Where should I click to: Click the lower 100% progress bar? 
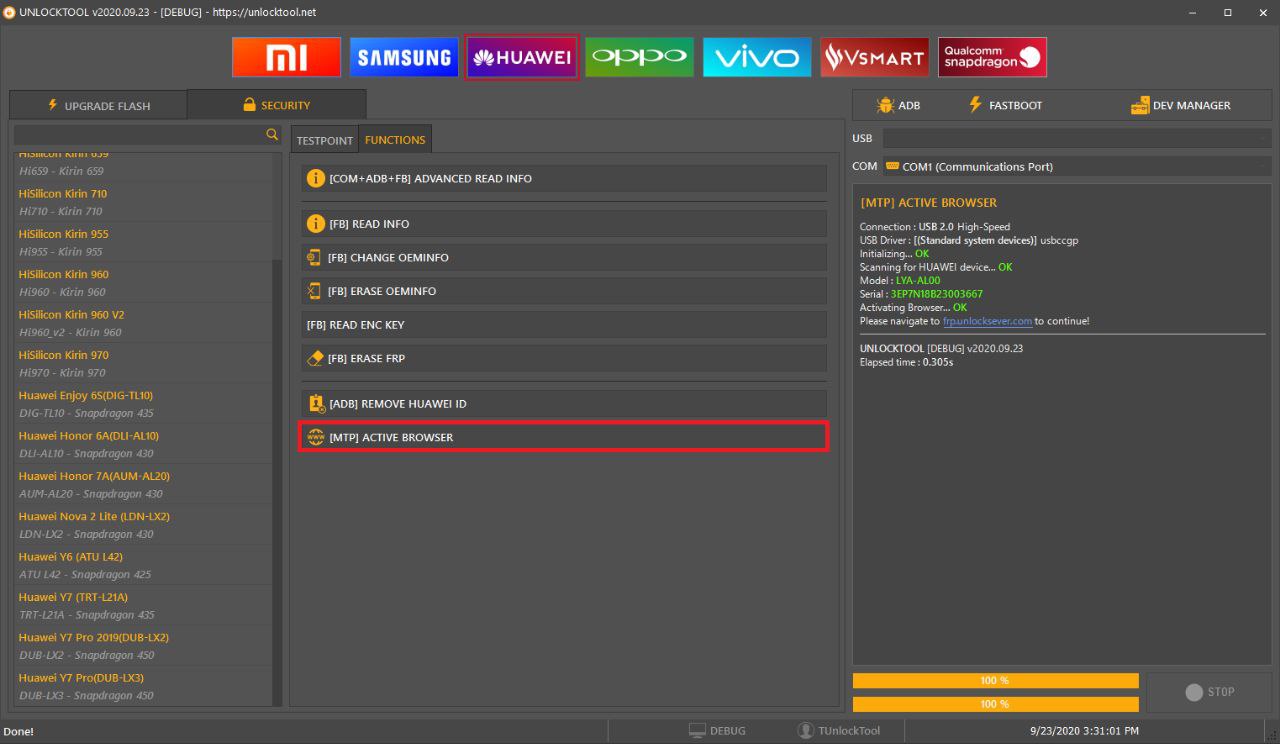[995, 704]
